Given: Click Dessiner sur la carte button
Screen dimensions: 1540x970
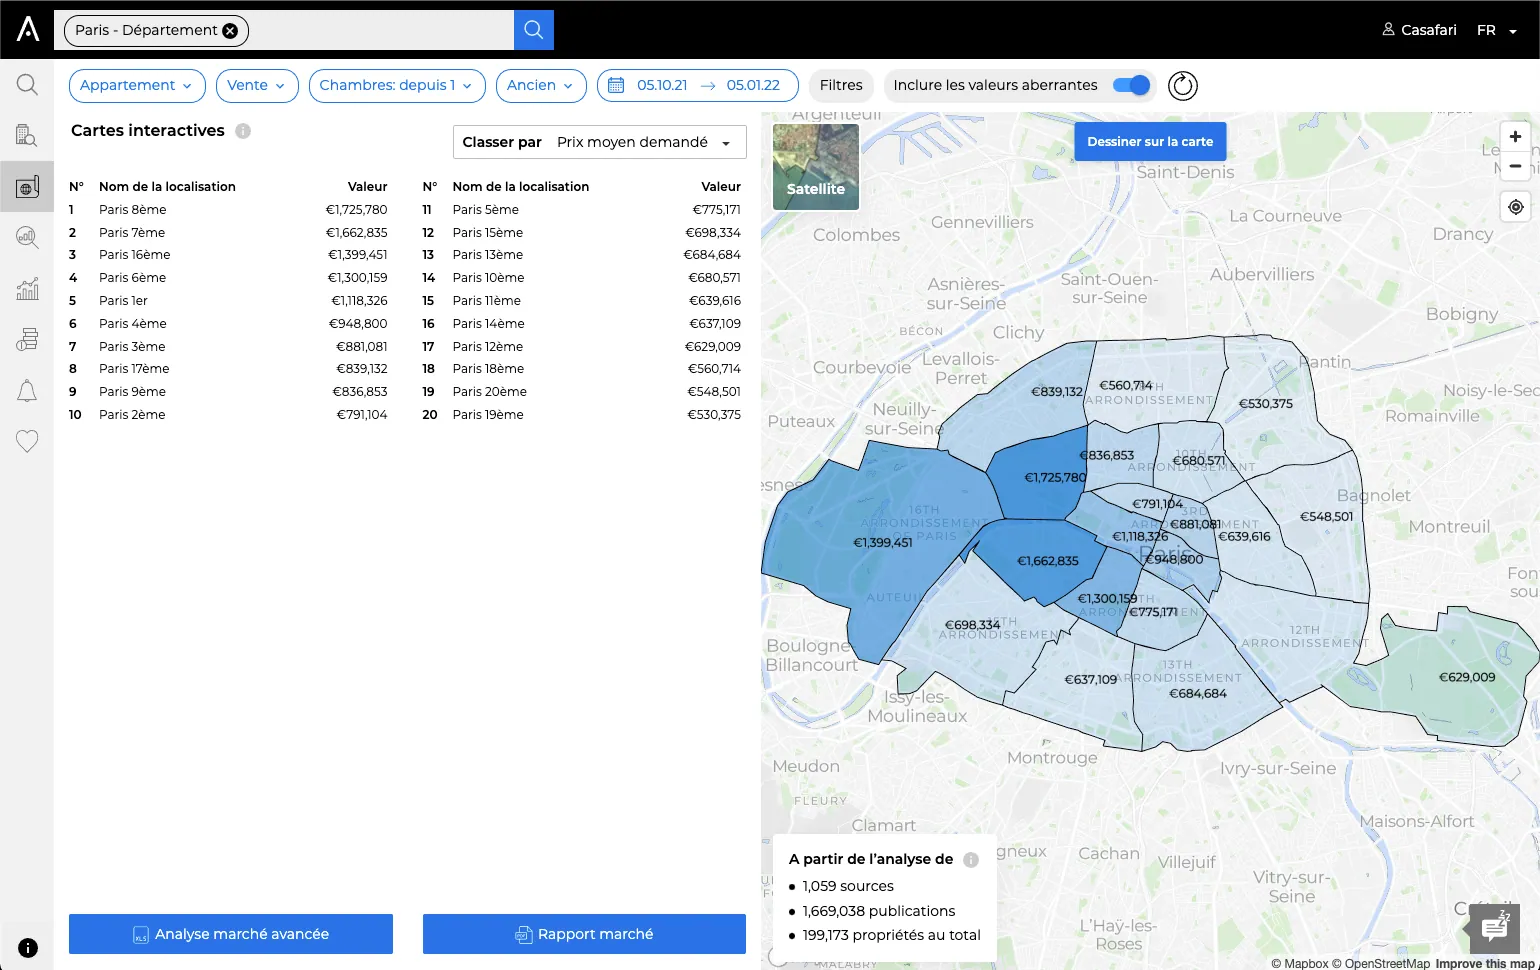Looking at the screenshot, I should pyautogui.click(x=1150, y=141).
